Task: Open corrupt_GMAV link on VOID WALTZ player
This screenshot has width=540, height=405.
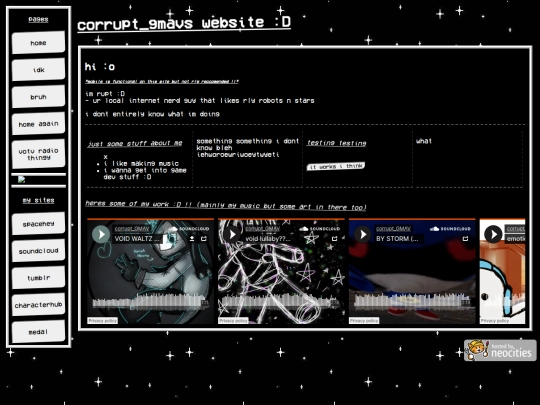Action: click(132, 229)
